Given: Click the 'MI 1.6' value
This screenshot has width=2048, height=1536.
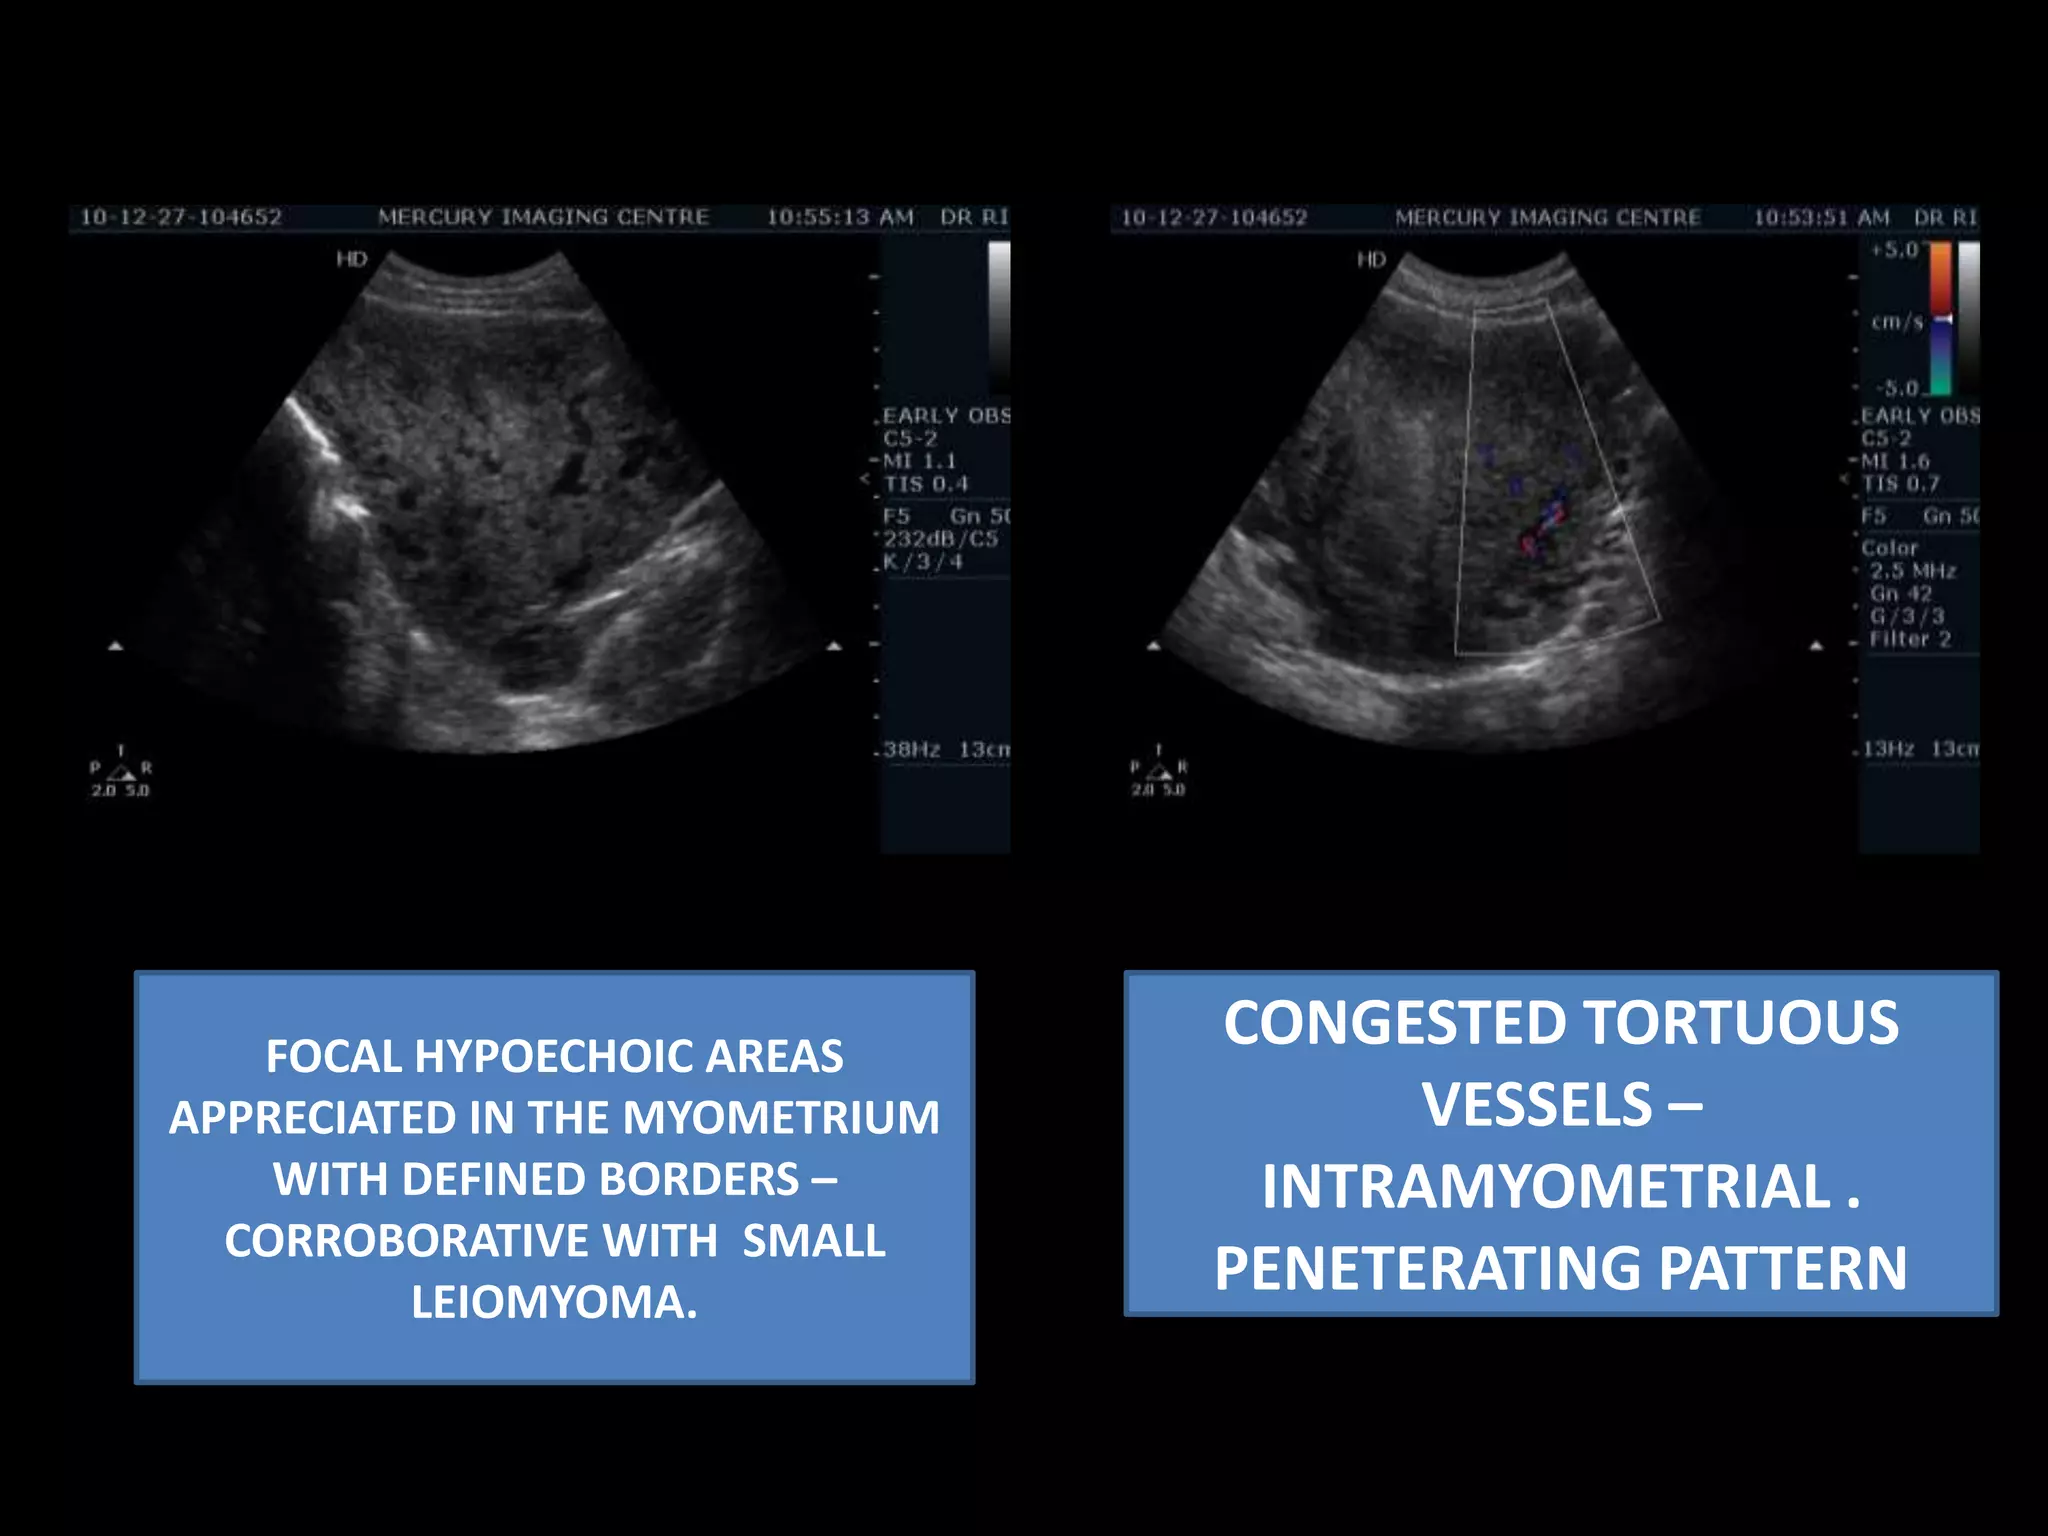Looking at the screenshot, I should [1895, 461].
